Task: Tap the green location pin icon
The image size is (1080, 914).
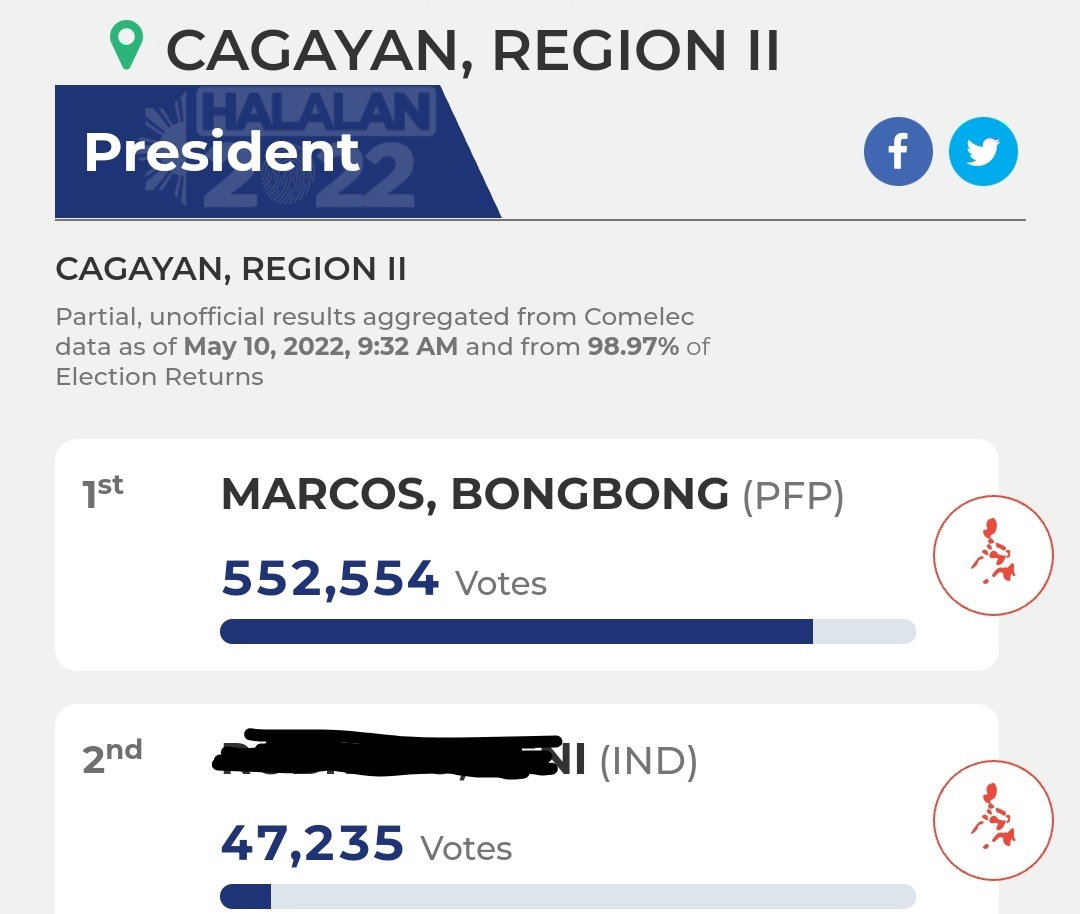Action: click(x=127, y=45)
